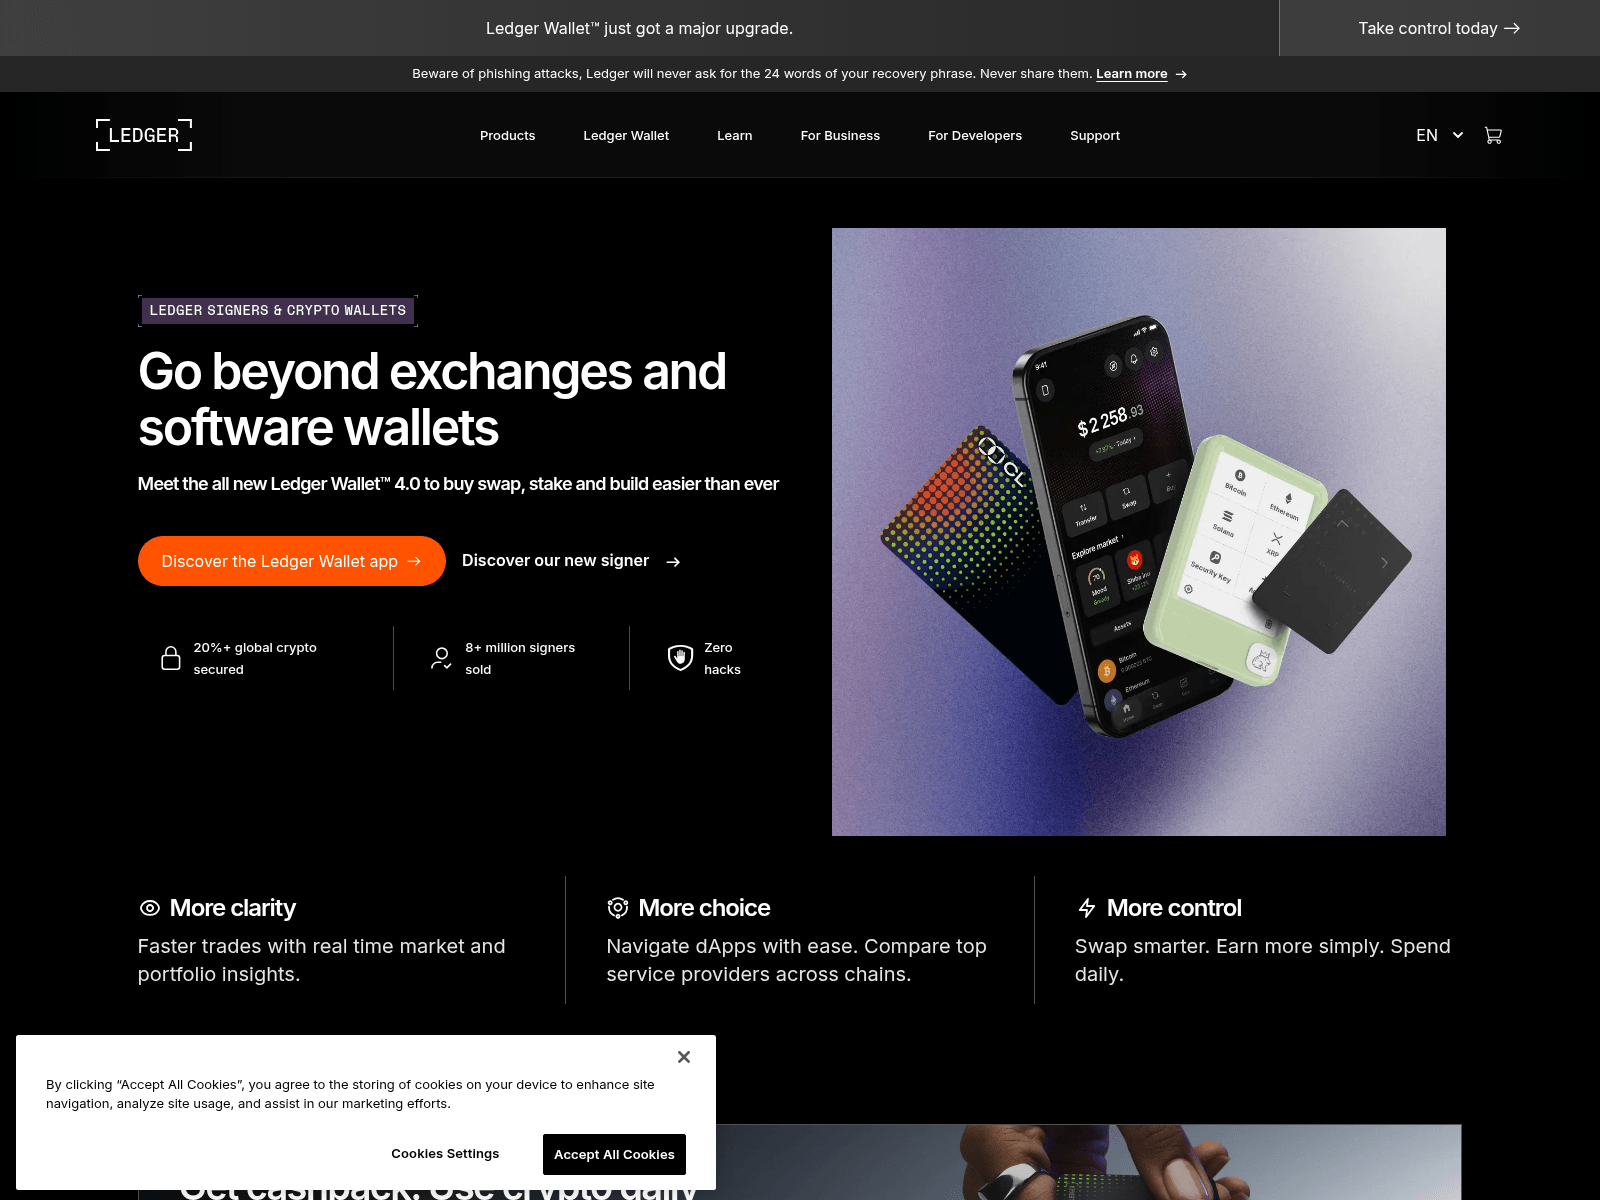
Task: Click the Support nav item
Action: tap(1095, 136)
